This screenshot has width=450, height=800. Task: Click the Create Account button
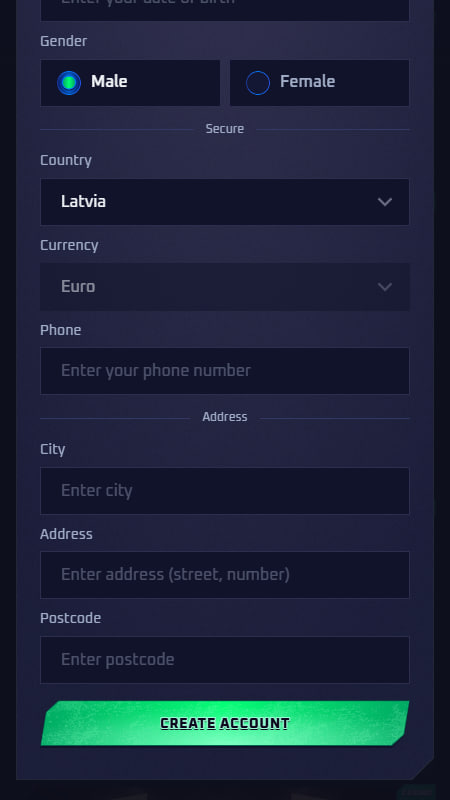(x=225, y=723)
